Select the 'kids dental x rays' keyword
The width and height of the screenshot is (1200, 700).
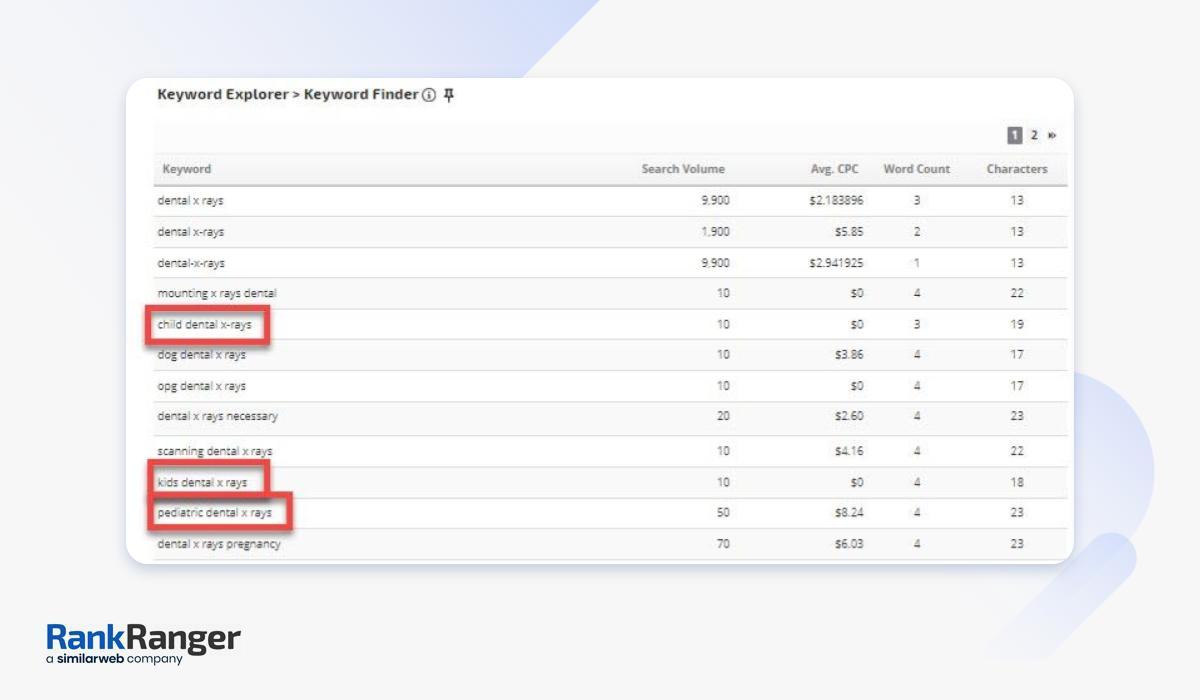pos(202,483)
